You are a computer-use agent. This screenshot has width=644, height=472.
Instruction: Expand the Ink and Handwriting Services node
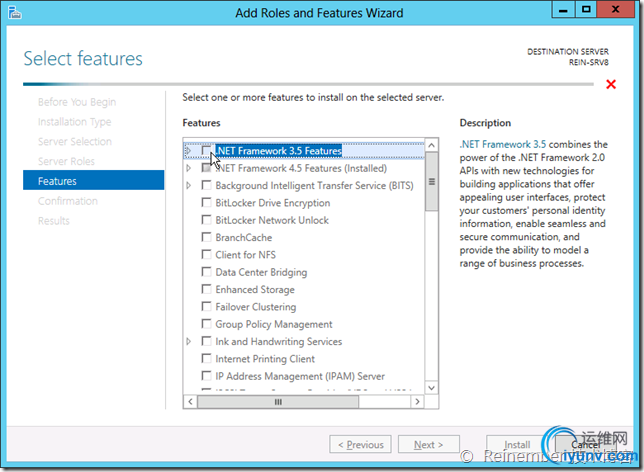pos(189,341)
